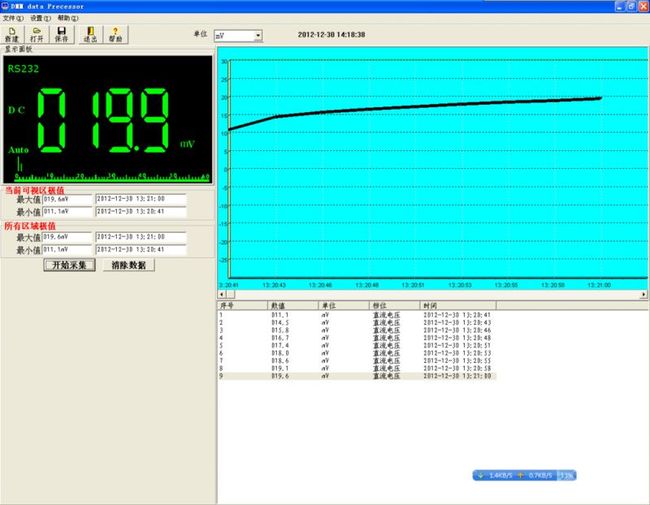Click the New (新建) toolbar icon

point(12,35)
